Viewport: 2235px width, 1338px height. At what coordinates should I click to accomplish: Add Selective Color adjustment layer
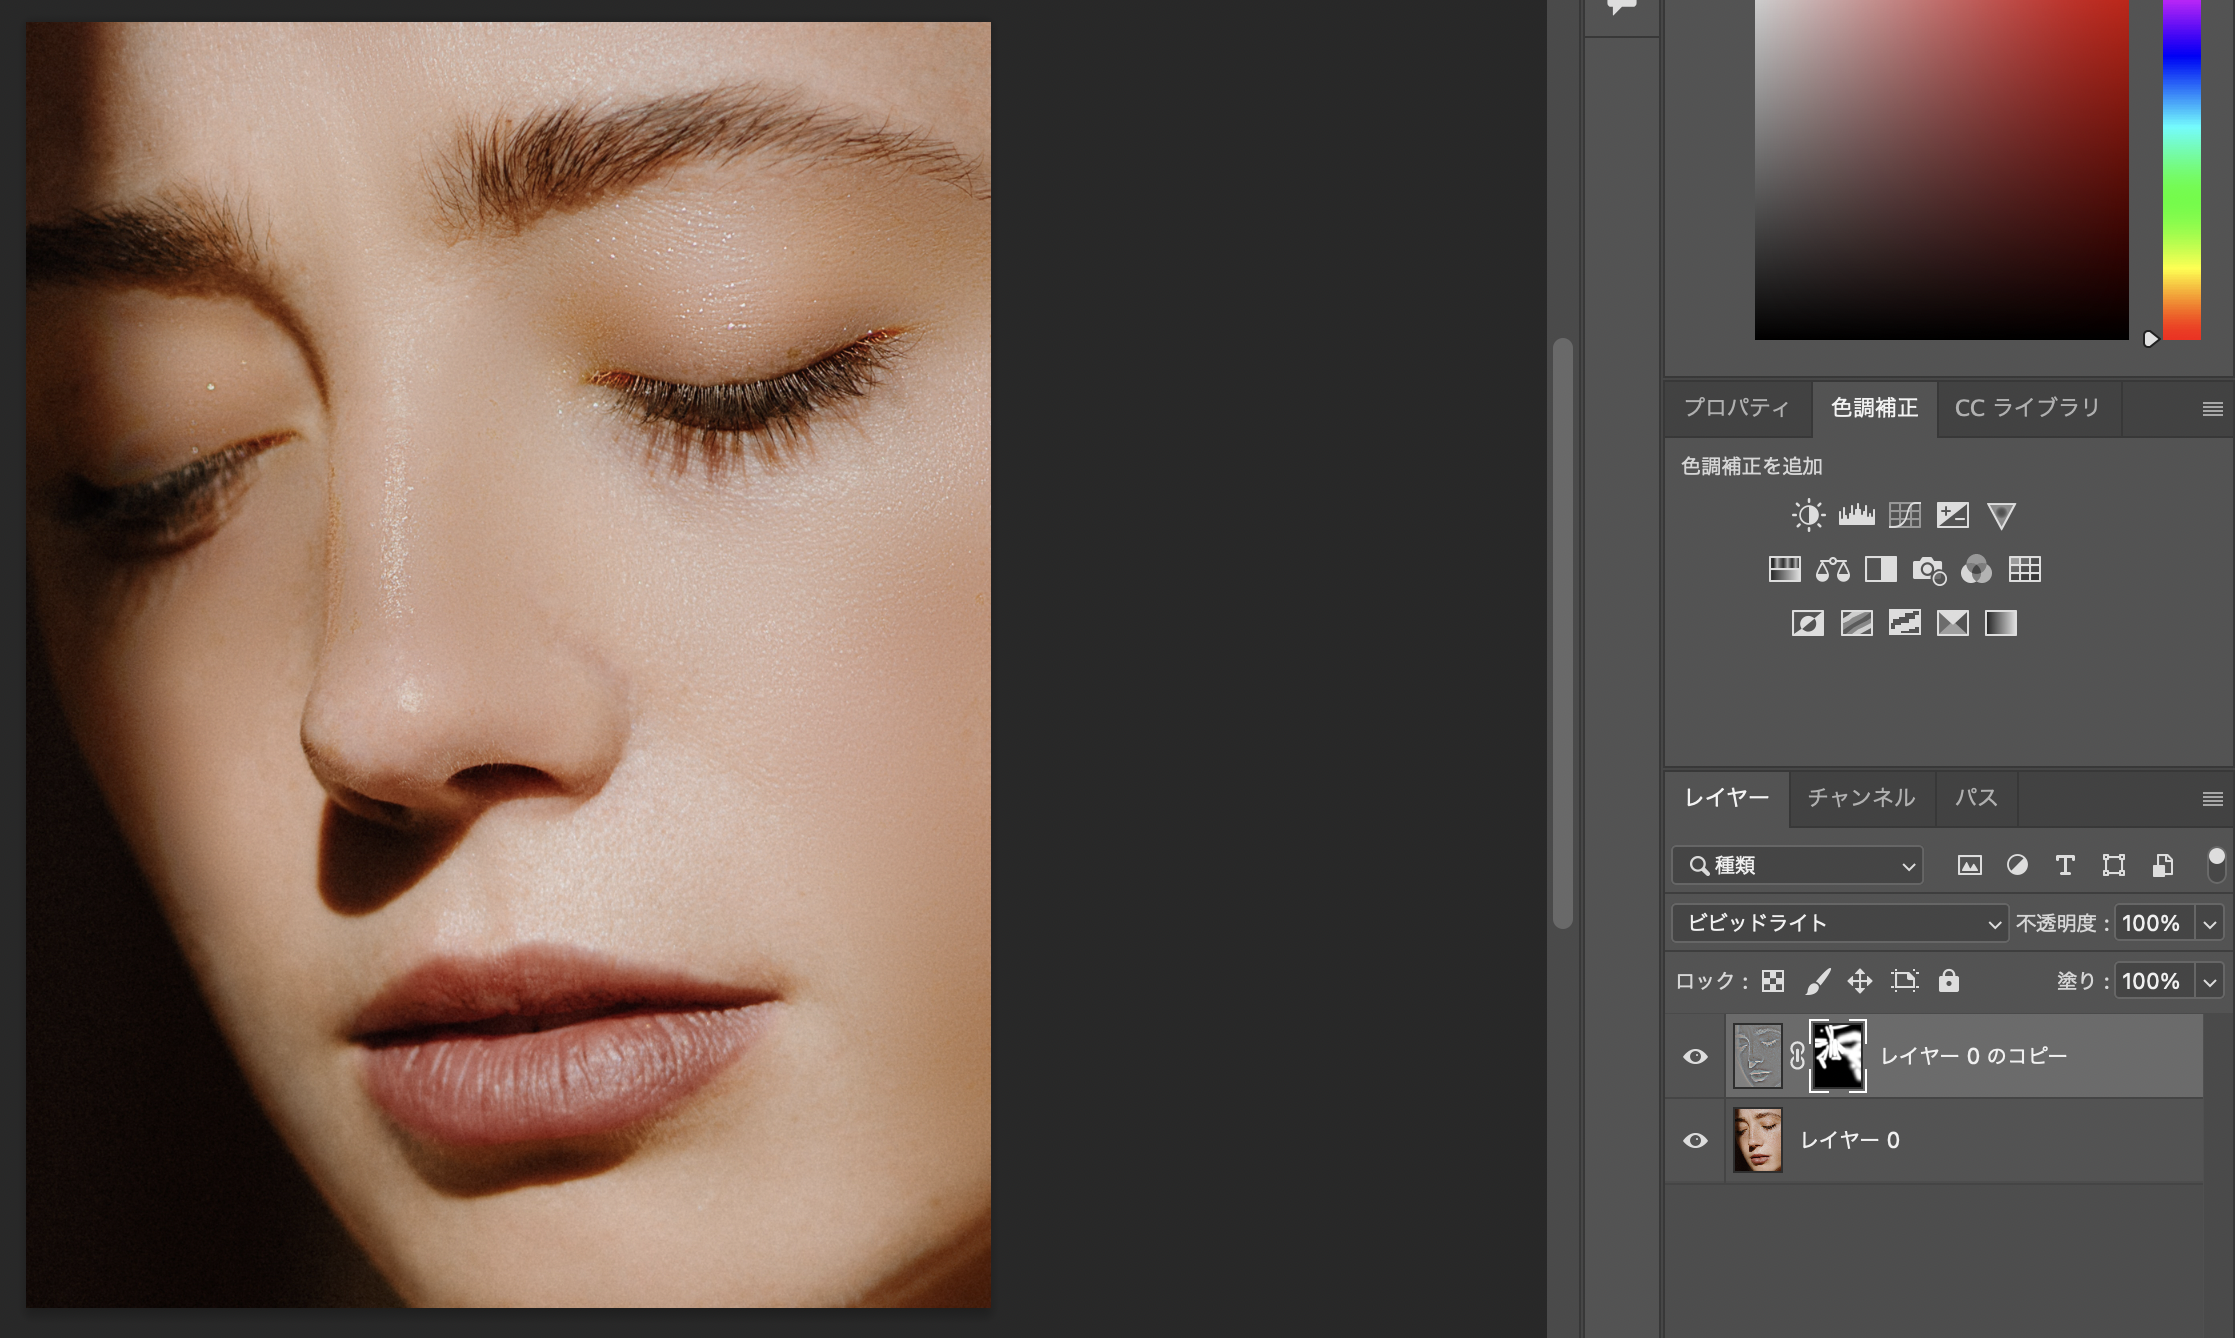pos(1952,623)
